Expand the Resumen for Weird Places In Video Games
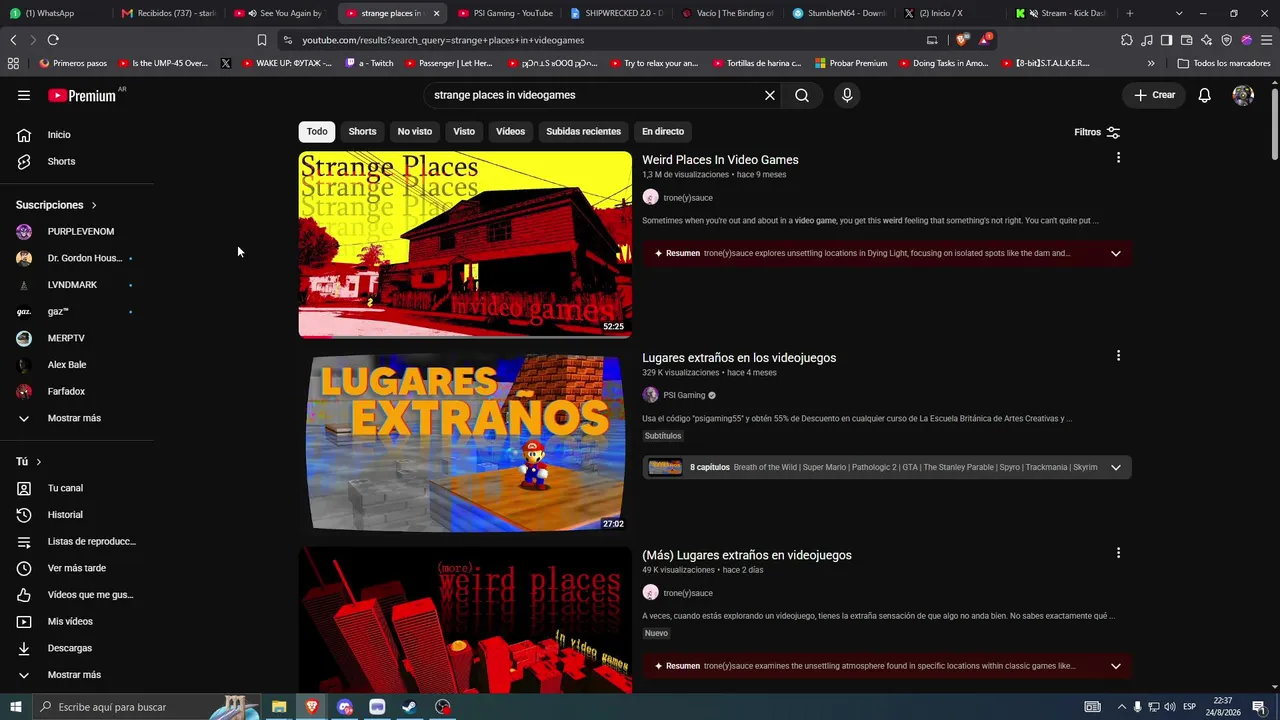 click(1116, 253)
